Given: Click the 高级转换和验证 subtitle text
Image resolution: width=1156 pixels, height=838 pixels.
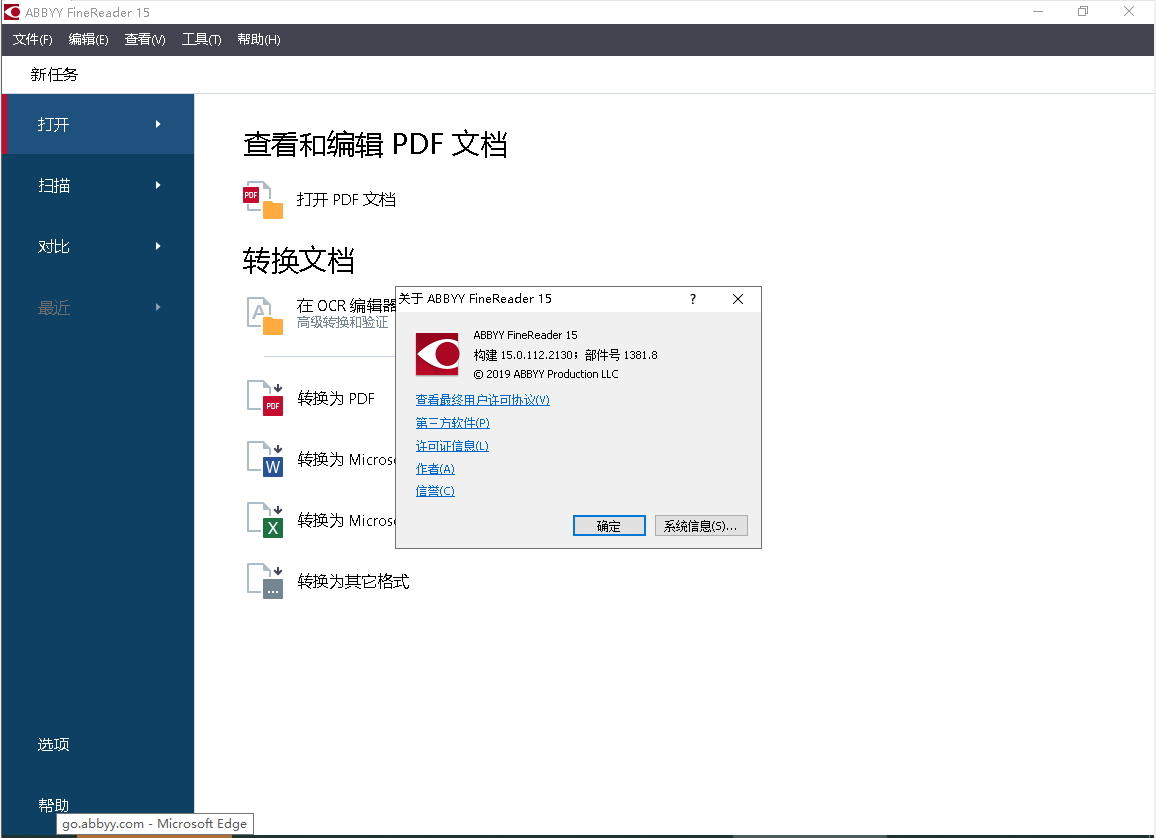Looking at the screenshot, I should (342, 322).
